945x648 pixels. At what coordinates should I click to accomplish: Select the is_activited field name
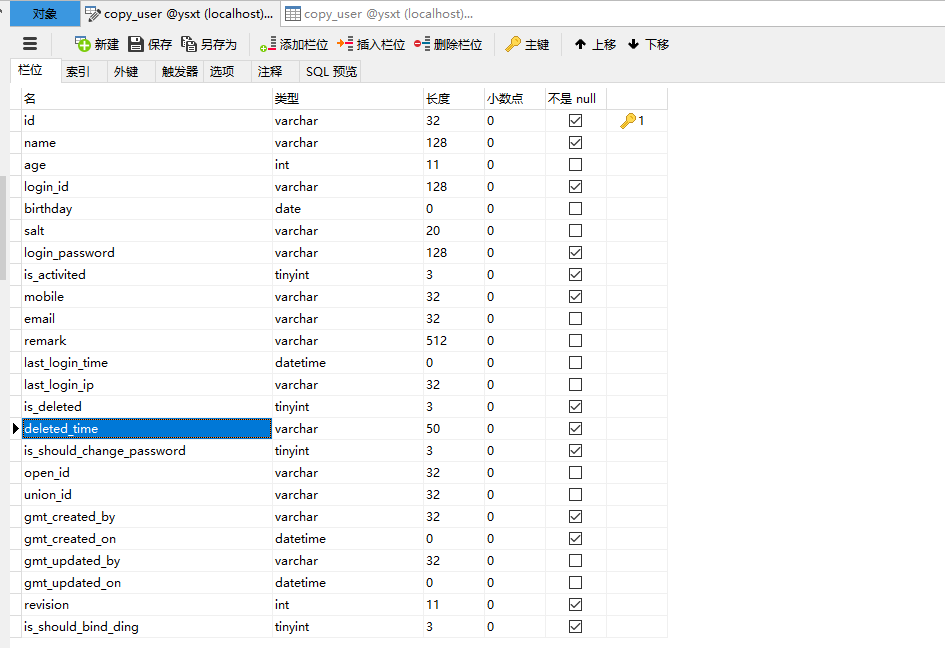[55, 274]
